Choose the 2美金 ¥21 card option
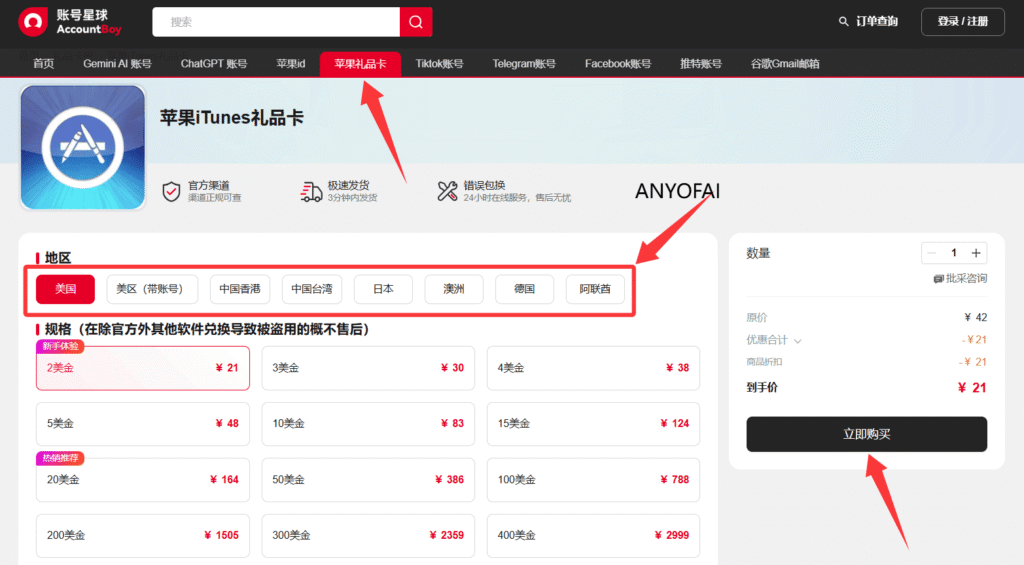Viewport: 1024px width, 565px height. 143,368
